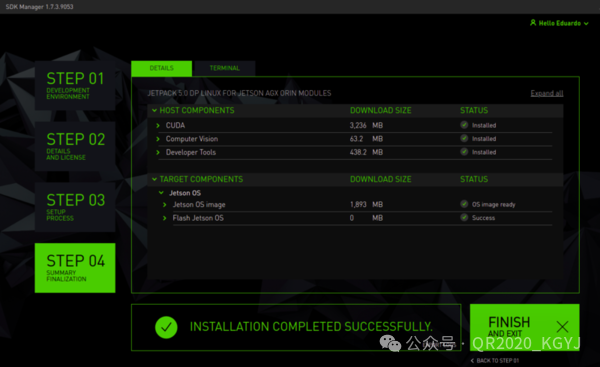
Task: Collapse the Jetson OS group
Action: tap(161, 193)
